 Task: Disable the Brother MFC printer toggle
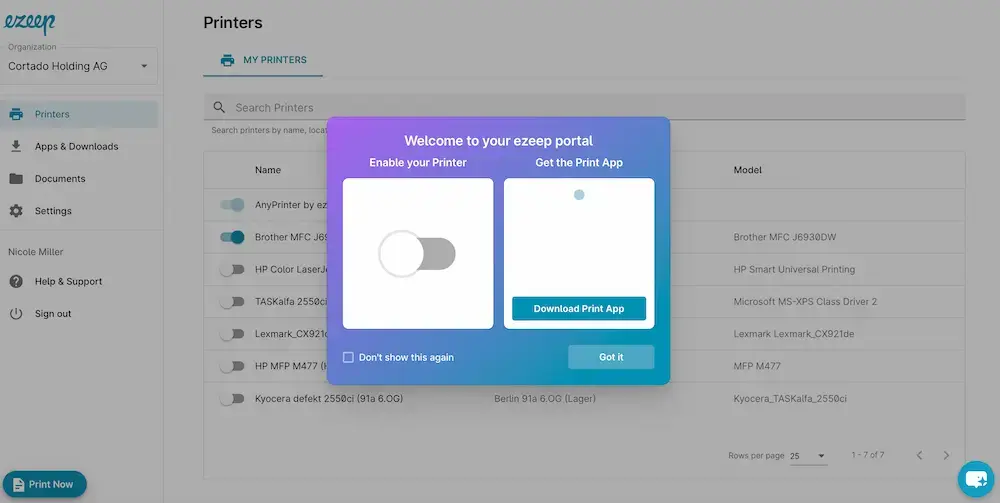point(232,237)
